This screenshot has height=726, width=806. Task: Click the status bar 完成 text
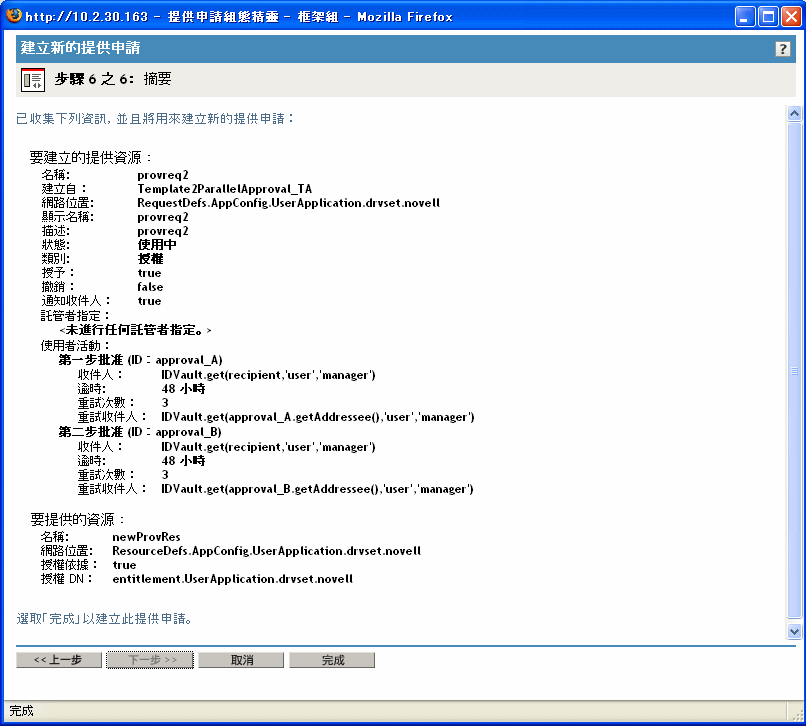tap(21, 711)
